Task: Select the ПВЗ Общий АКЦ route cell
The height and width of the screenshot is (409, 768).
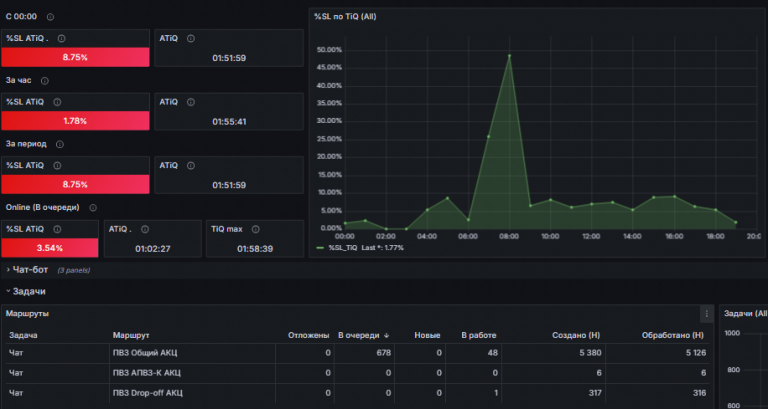Action: [192, 353]
